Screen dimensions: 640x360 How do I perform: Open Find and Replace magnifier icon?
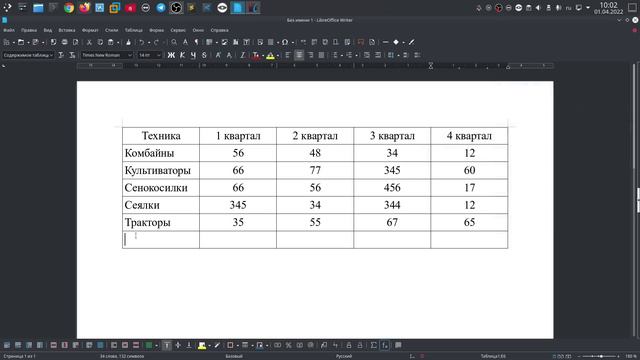tap(174, 42)
